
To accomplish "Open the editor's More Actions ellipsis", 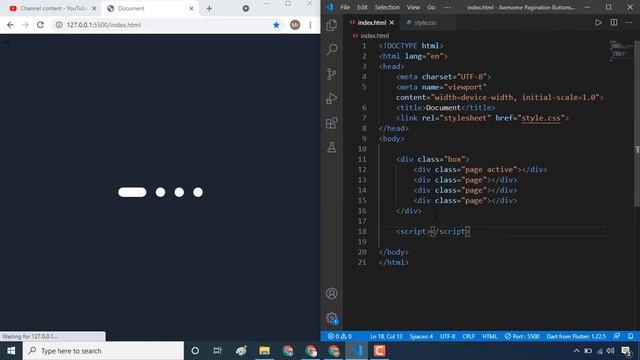I will click(x=629, y=22).
